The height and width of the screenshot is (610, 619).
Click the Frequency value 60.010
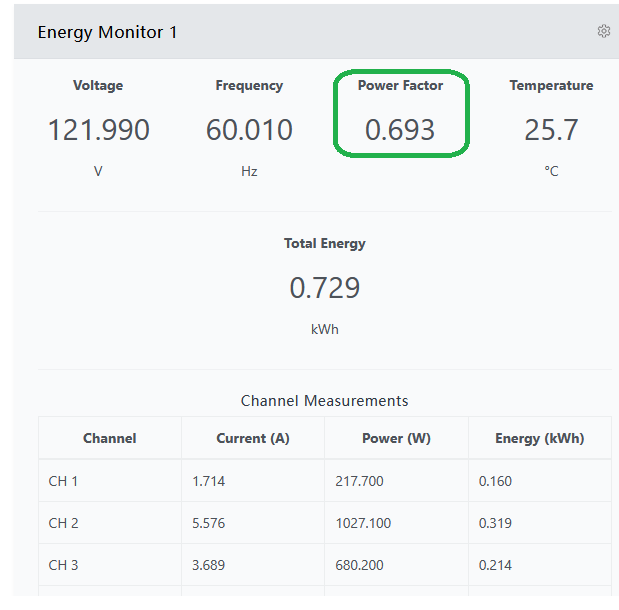tap(249, 130)
